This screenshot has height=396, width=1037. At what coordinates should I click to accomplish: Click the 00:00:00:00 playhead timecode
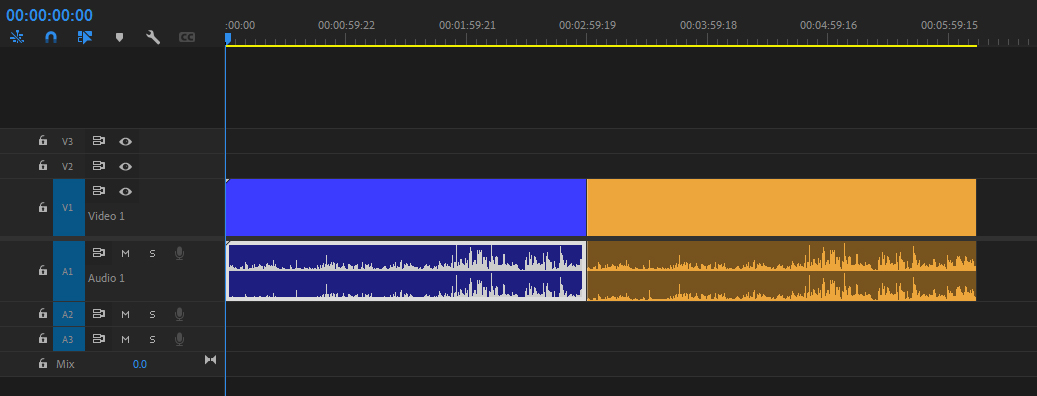tap(50, 15)
